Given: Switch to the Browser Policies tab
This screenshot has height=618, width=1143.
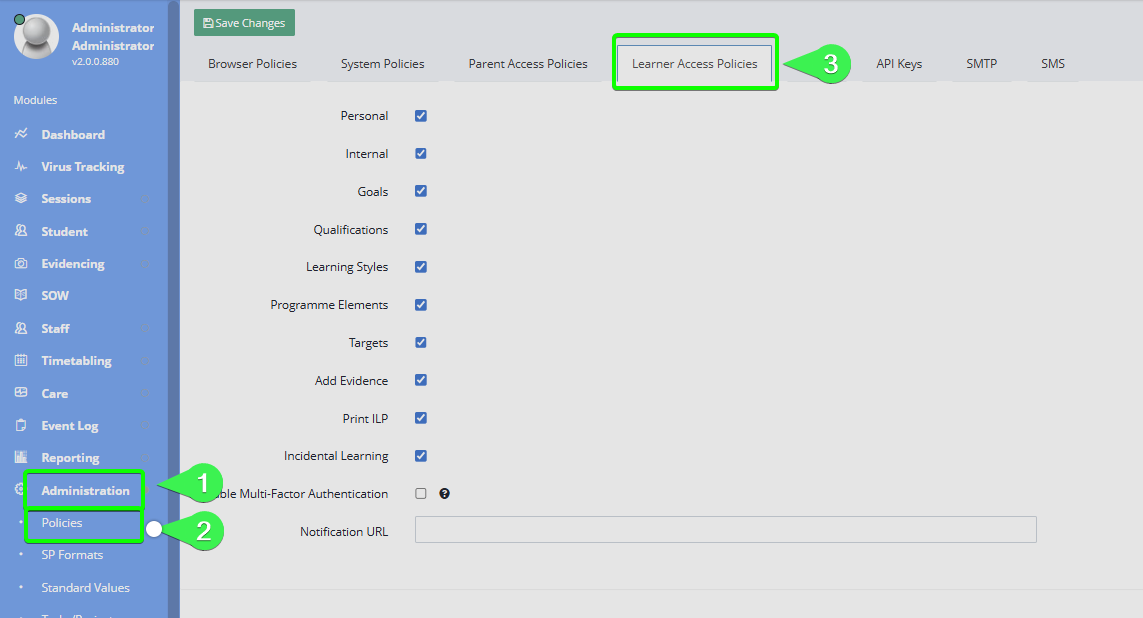Looking at the screenshot, I should pyautogui.click(x=252, y=64).
